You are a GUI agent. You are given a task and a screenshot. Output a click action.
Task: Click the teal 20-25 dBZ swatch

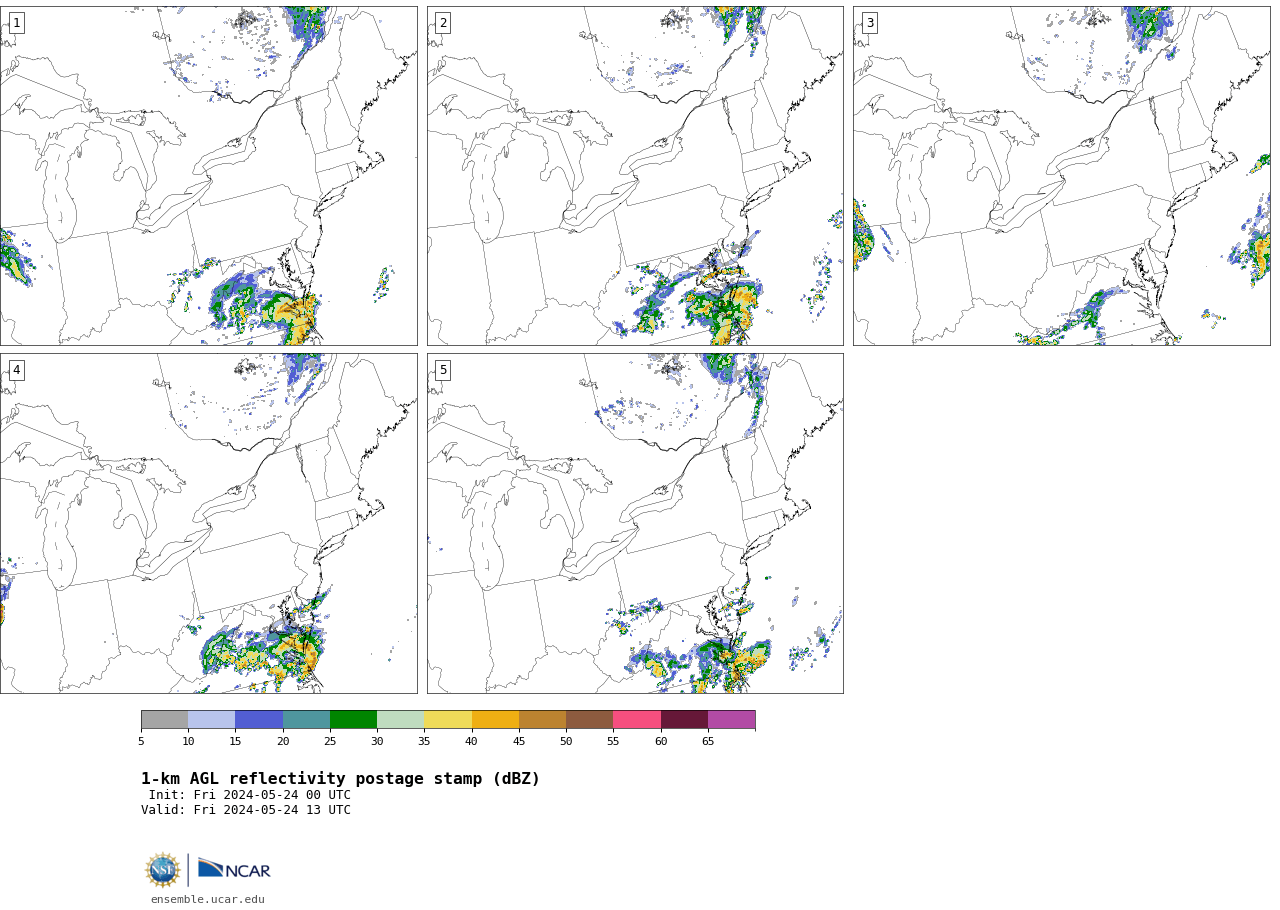coord(306,720)
